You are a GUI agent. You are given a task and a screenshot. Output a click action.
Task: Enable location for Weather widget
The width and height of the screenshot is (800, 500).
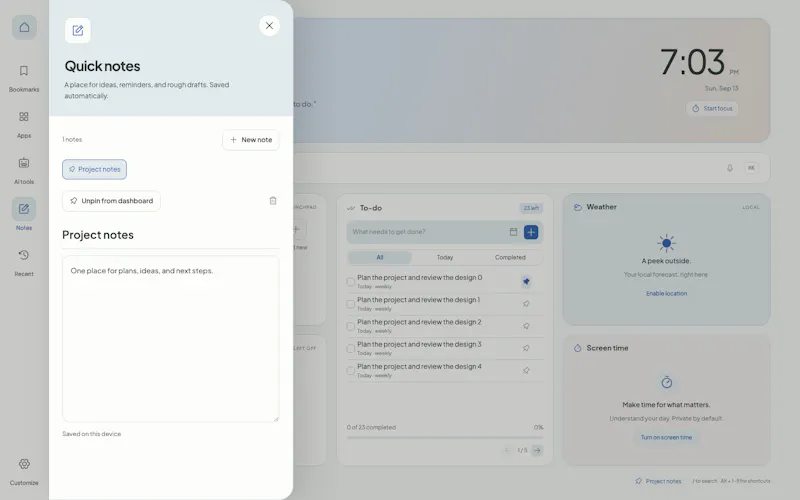(x=666, y=294)
